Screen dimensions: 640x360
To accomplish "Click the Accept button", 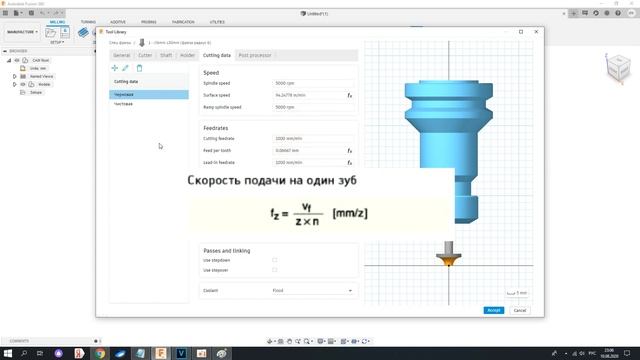I will click(x=494, y=310).
